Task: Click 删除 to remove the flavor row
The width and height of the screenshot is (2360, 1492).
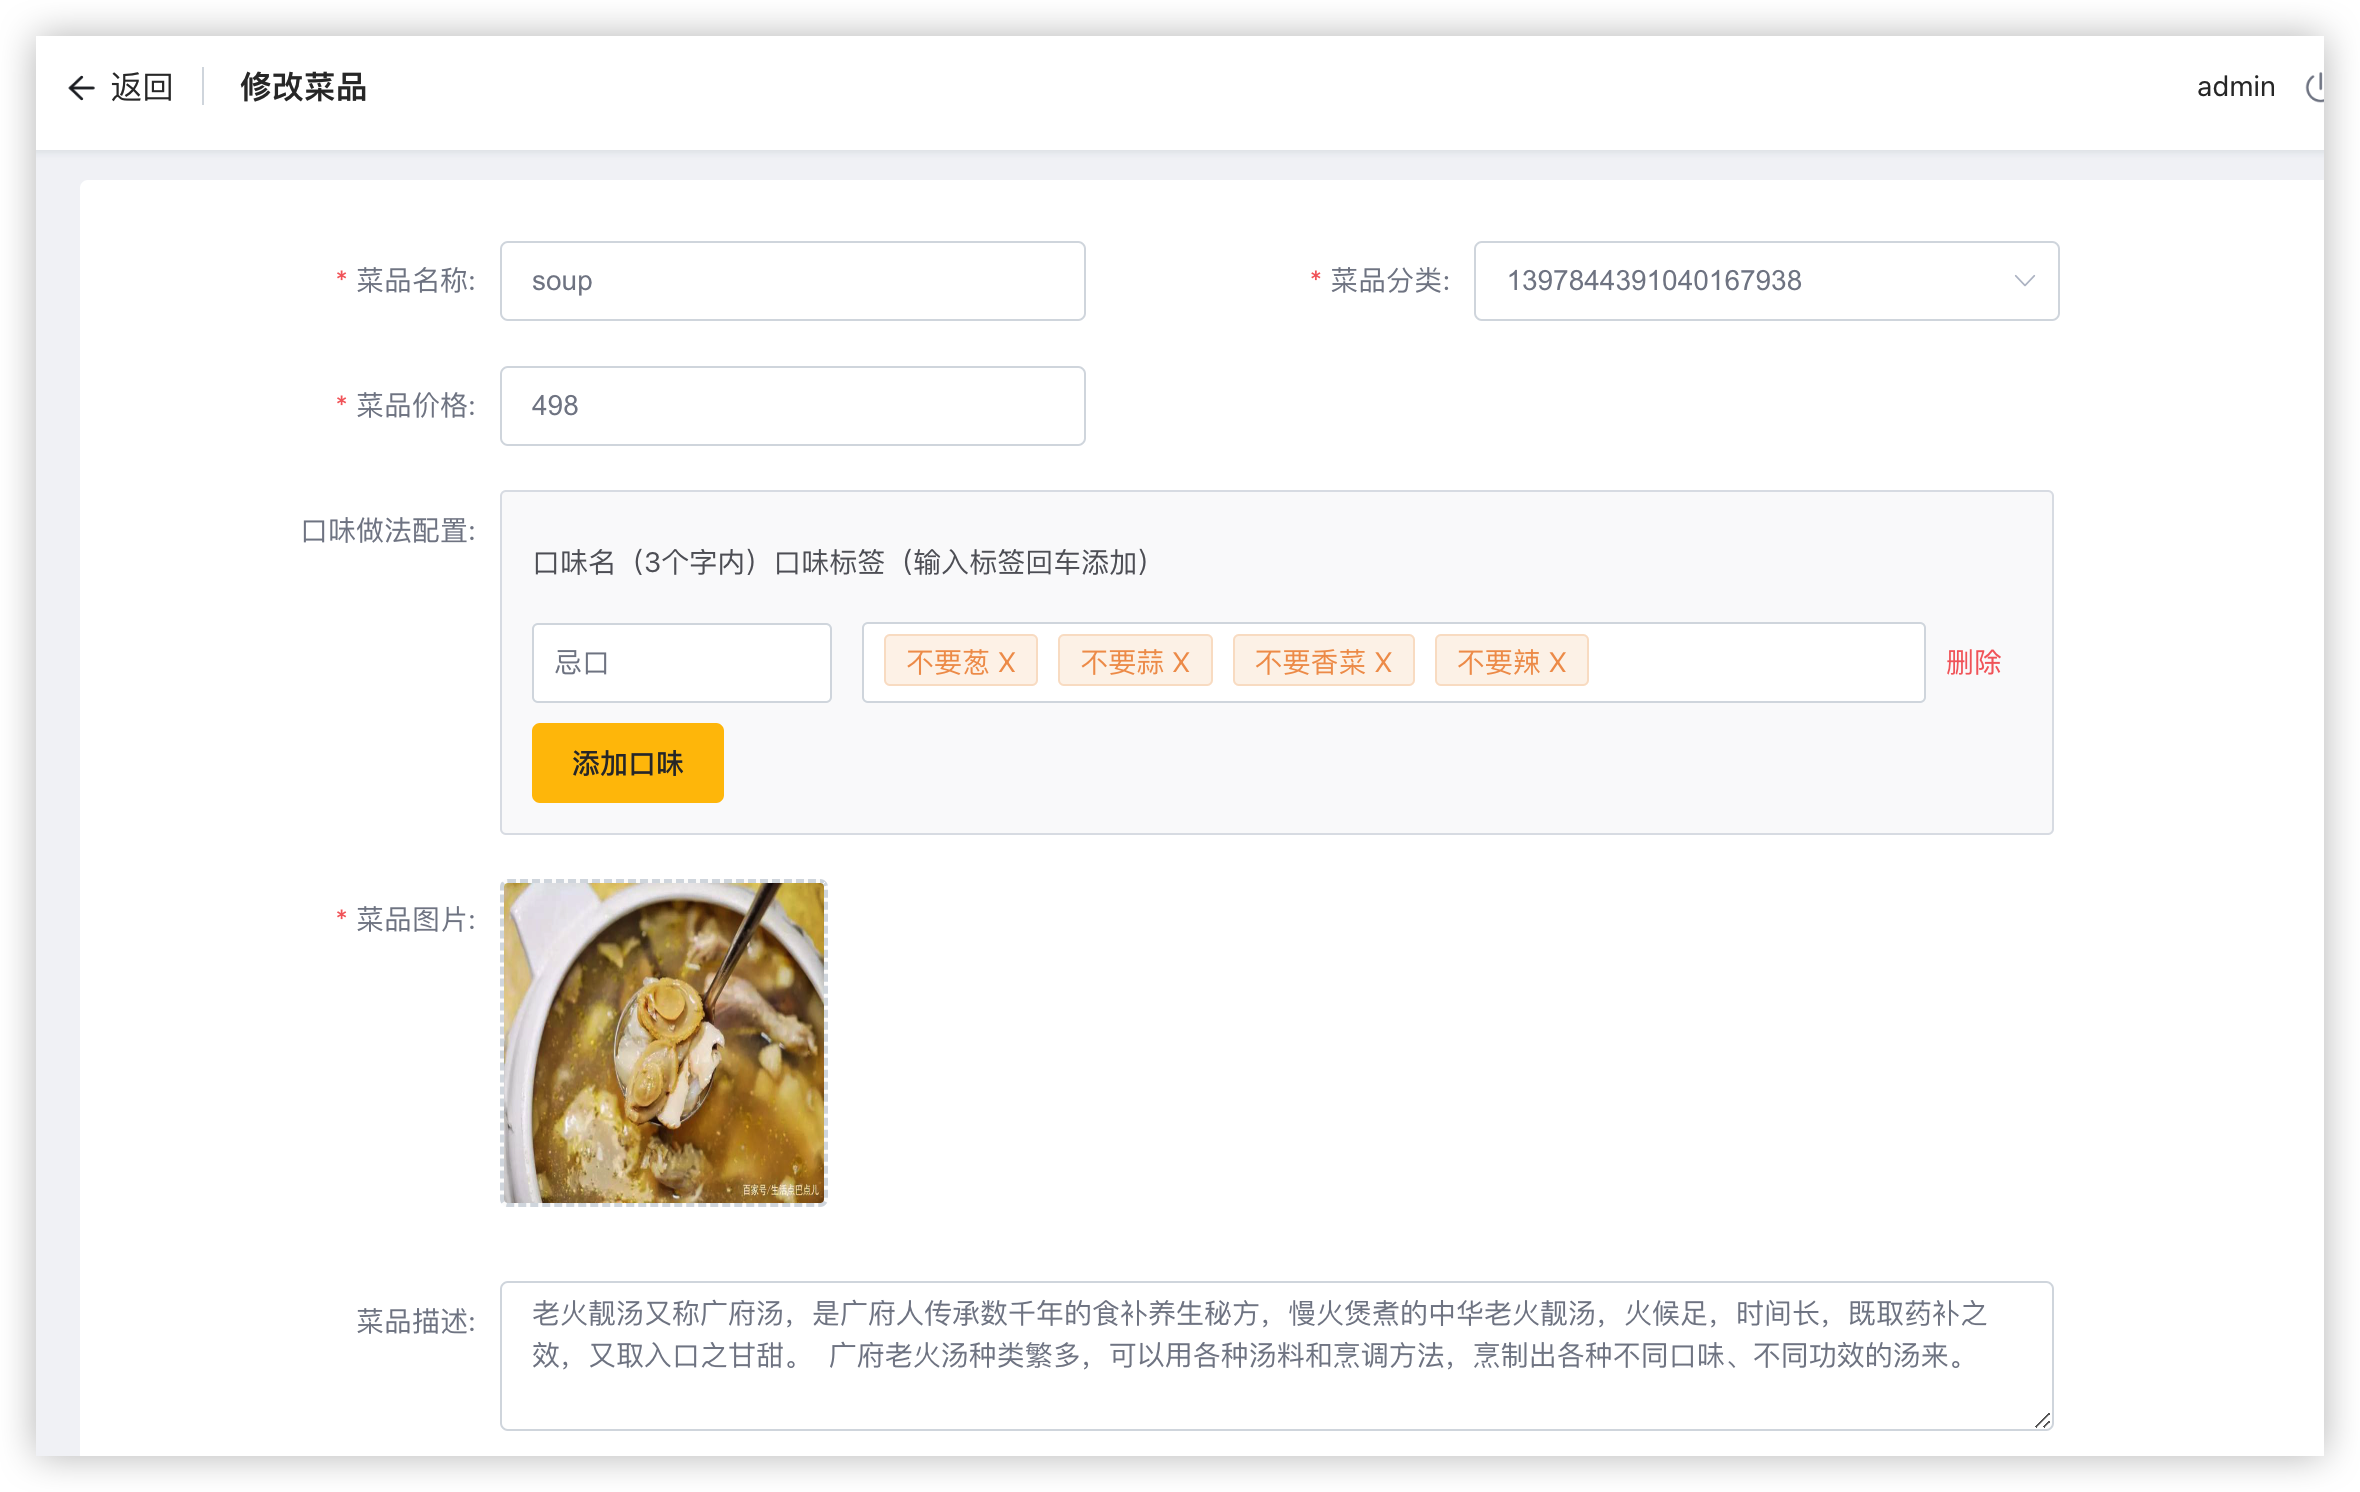Action: point(1973,662)
